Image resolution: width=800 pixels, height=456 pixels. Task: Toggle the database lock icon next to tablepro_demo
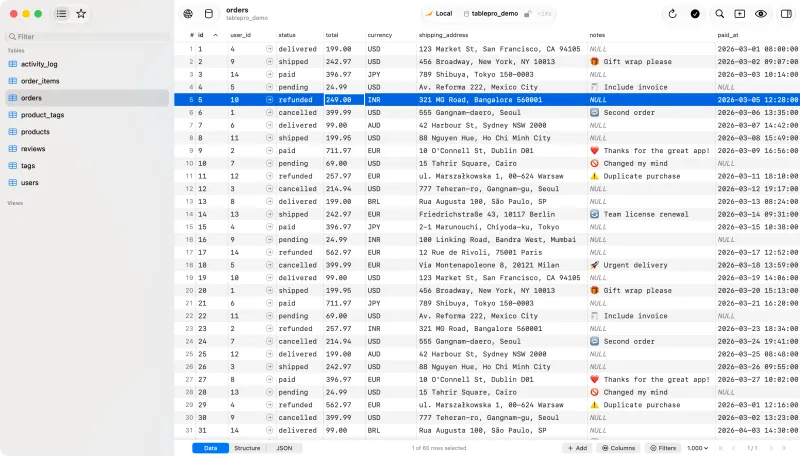pos(528,14)
